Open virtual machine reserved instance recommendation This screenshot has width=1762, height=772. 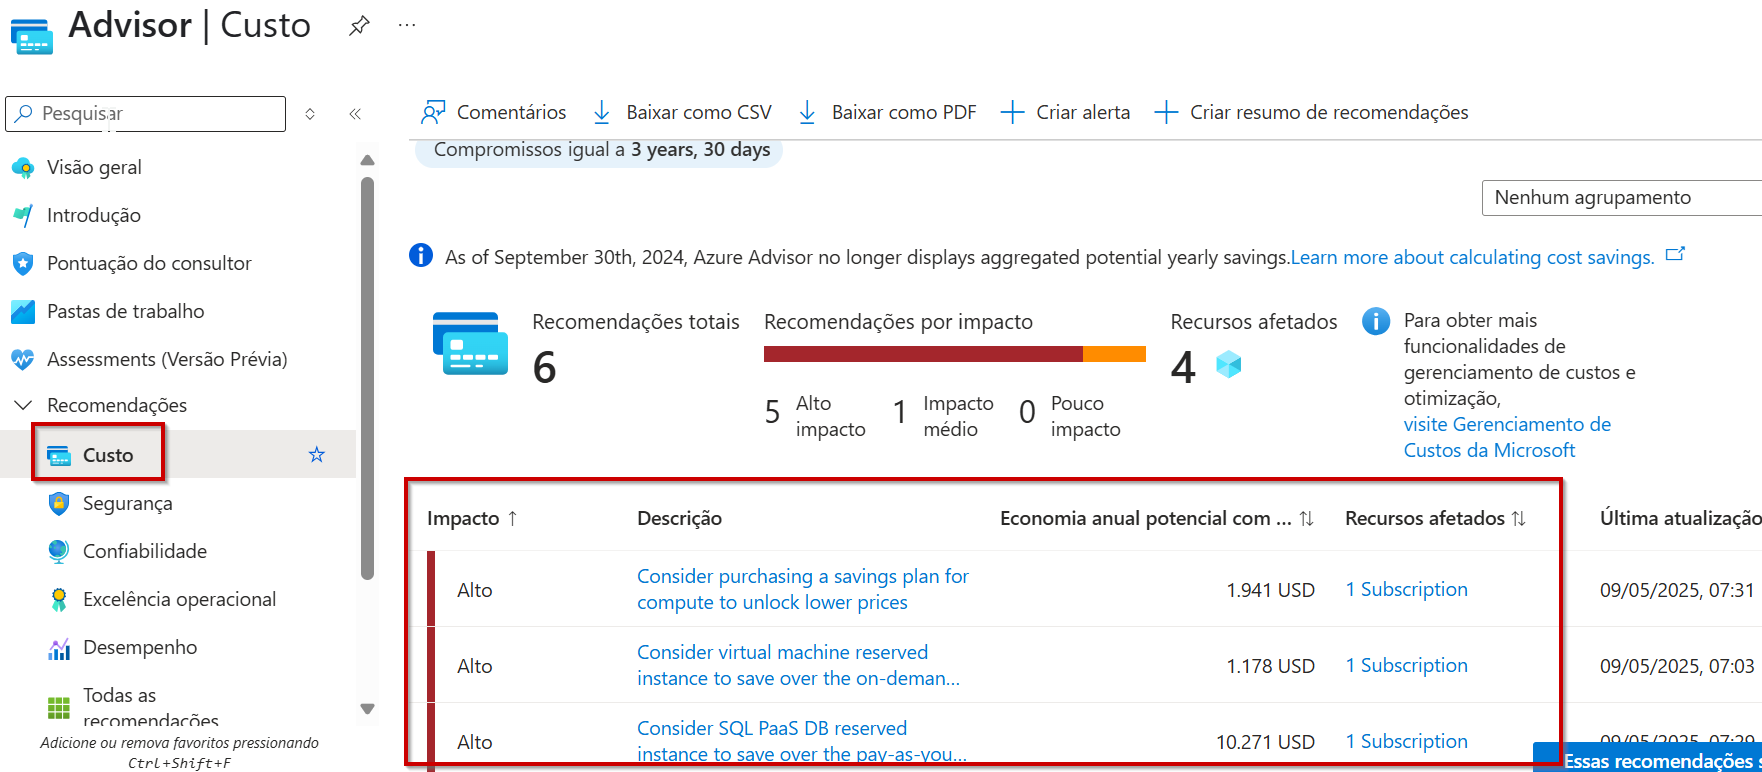(798, 665)
